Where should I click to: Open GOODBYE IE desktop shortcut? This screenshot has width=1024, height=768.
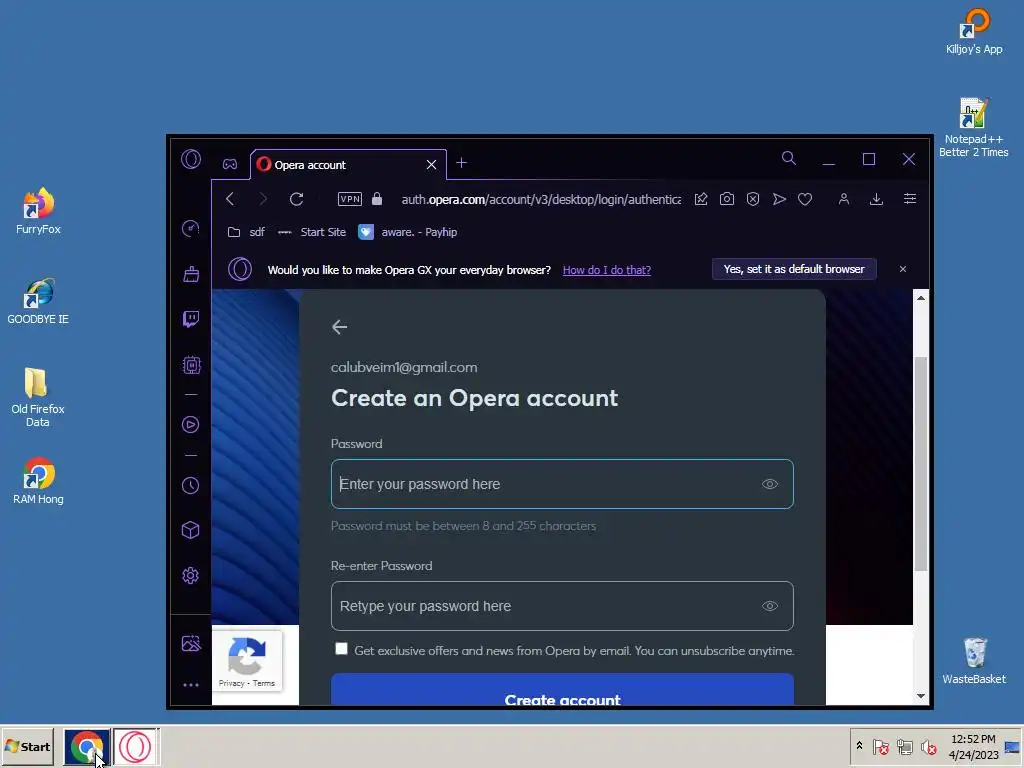pyautogui.click(x=38, y=301)
